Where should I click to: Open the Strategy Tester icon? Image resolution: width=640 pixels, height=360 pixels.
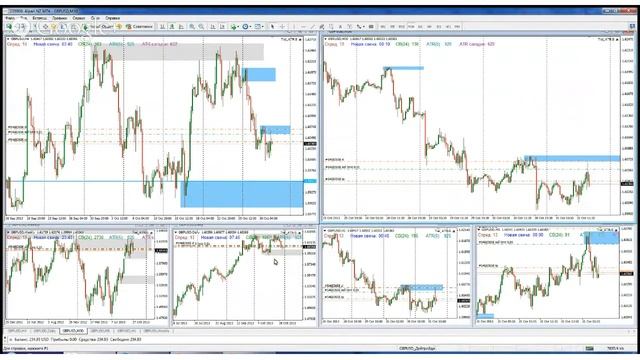point(73,27)
